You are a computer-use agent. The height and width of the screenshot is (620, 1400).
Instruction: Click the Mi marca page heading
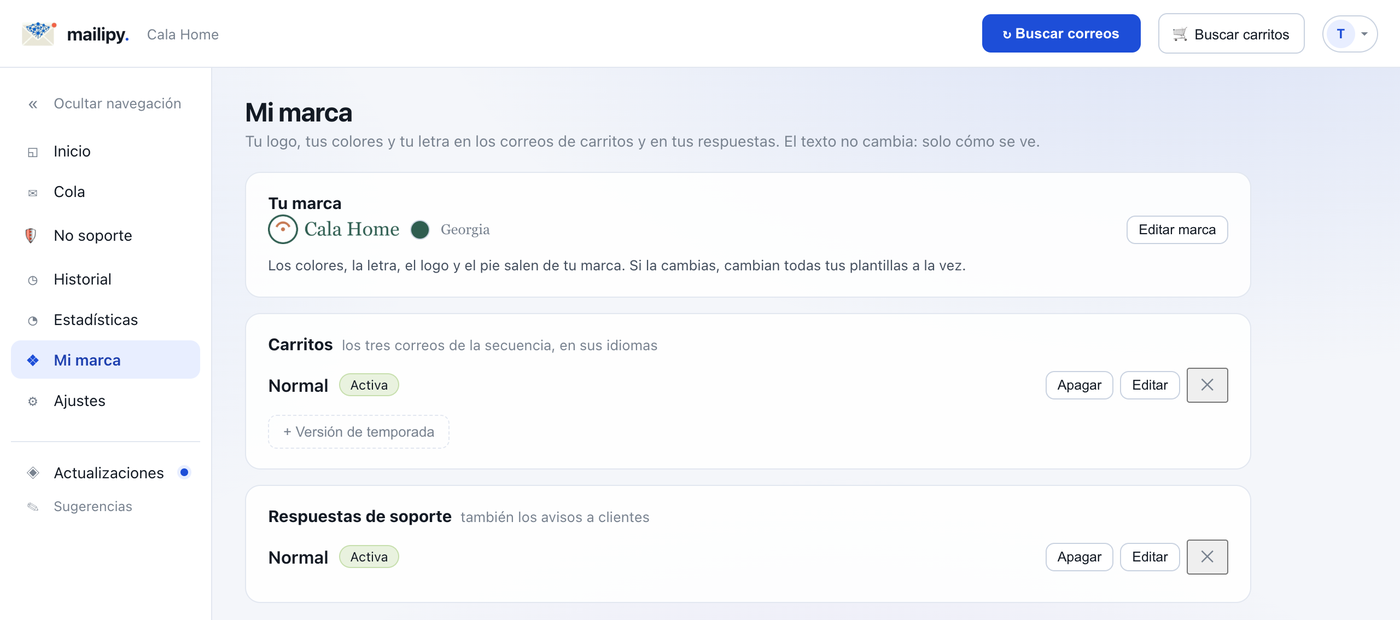tap(299, 113)
